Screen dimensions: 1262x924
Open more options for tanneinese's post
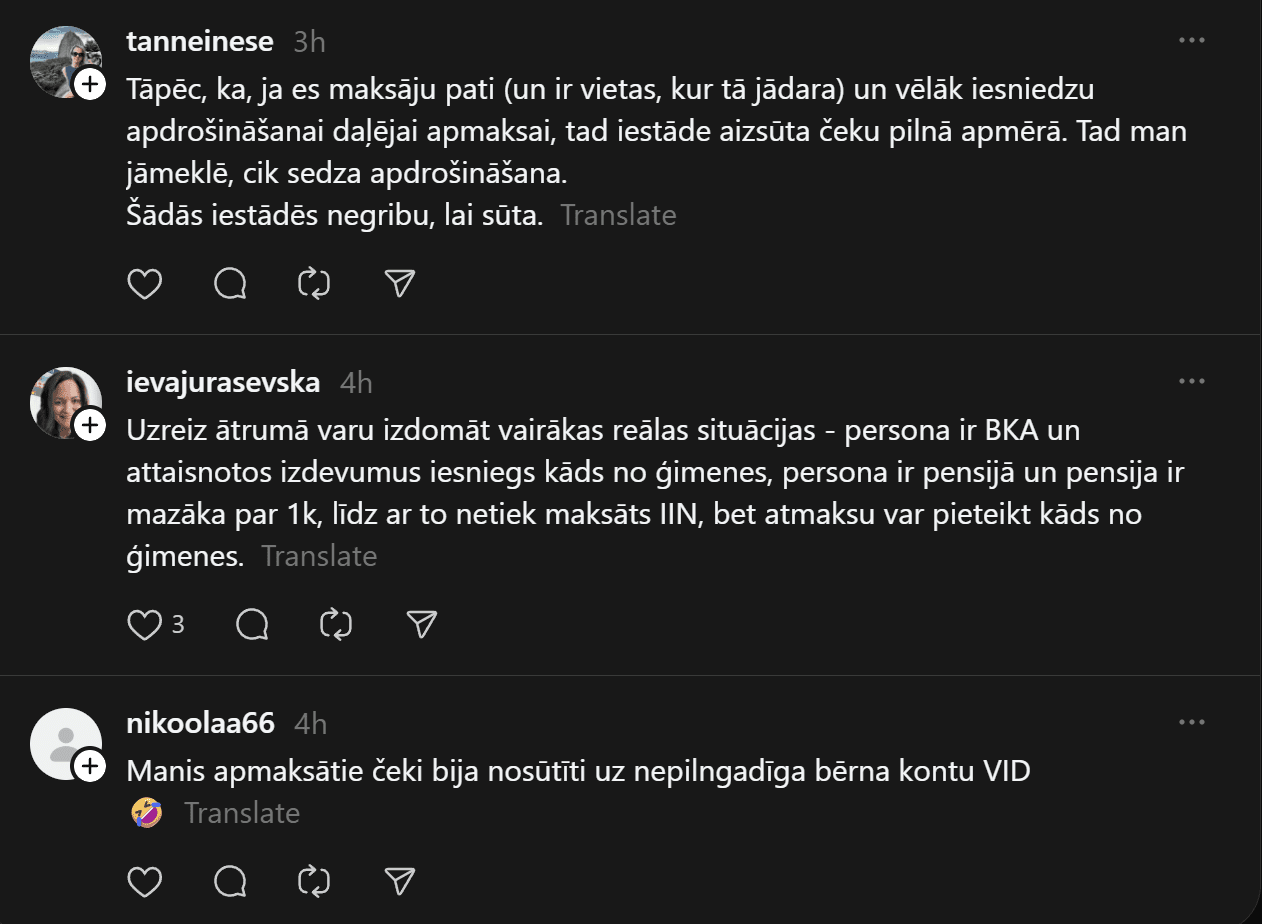pyautogui.click(x=1192, y=41)
